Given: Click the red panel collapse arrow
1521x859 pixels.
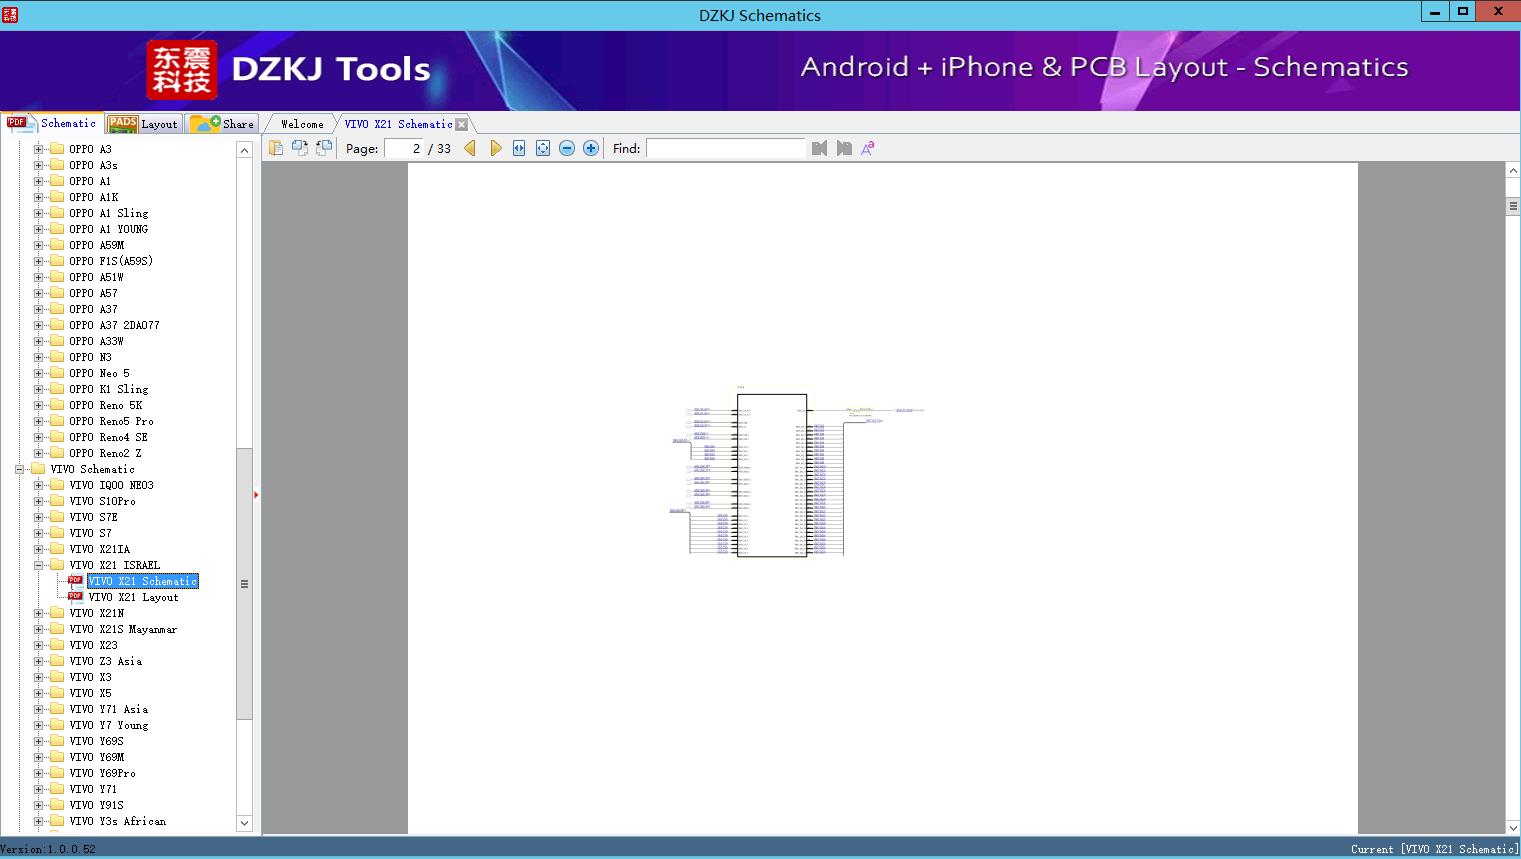Looking at the screenshot, I should [256, 494].
